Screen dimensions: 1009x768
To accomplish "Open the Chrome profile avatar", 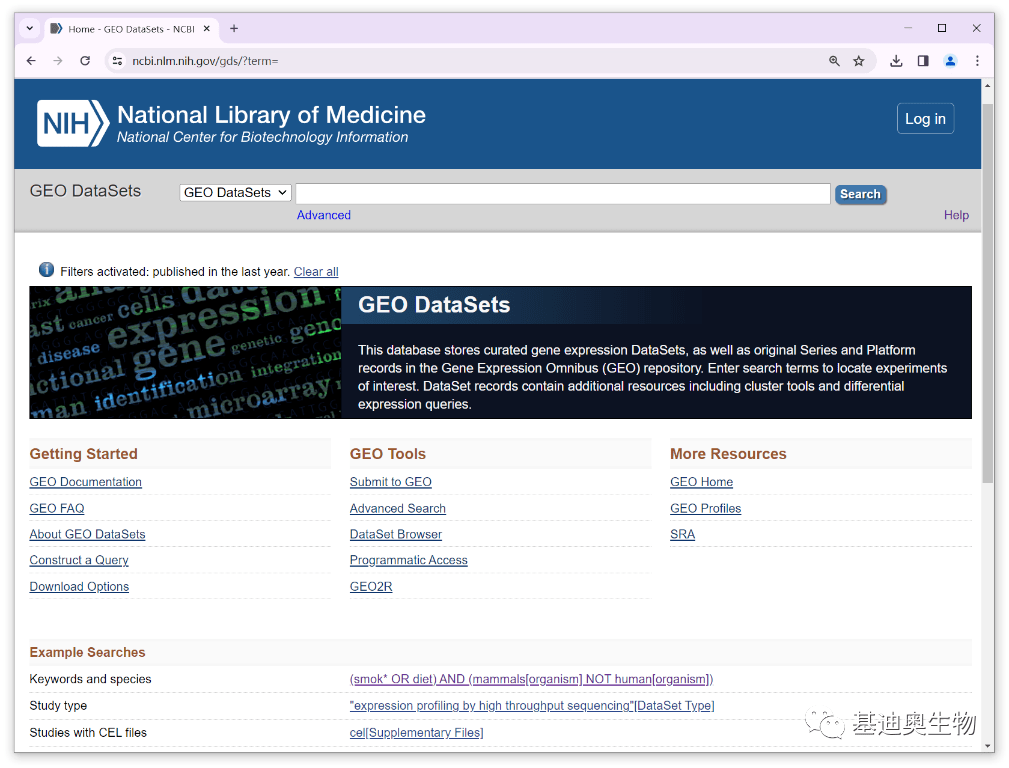I will [950, 61].
